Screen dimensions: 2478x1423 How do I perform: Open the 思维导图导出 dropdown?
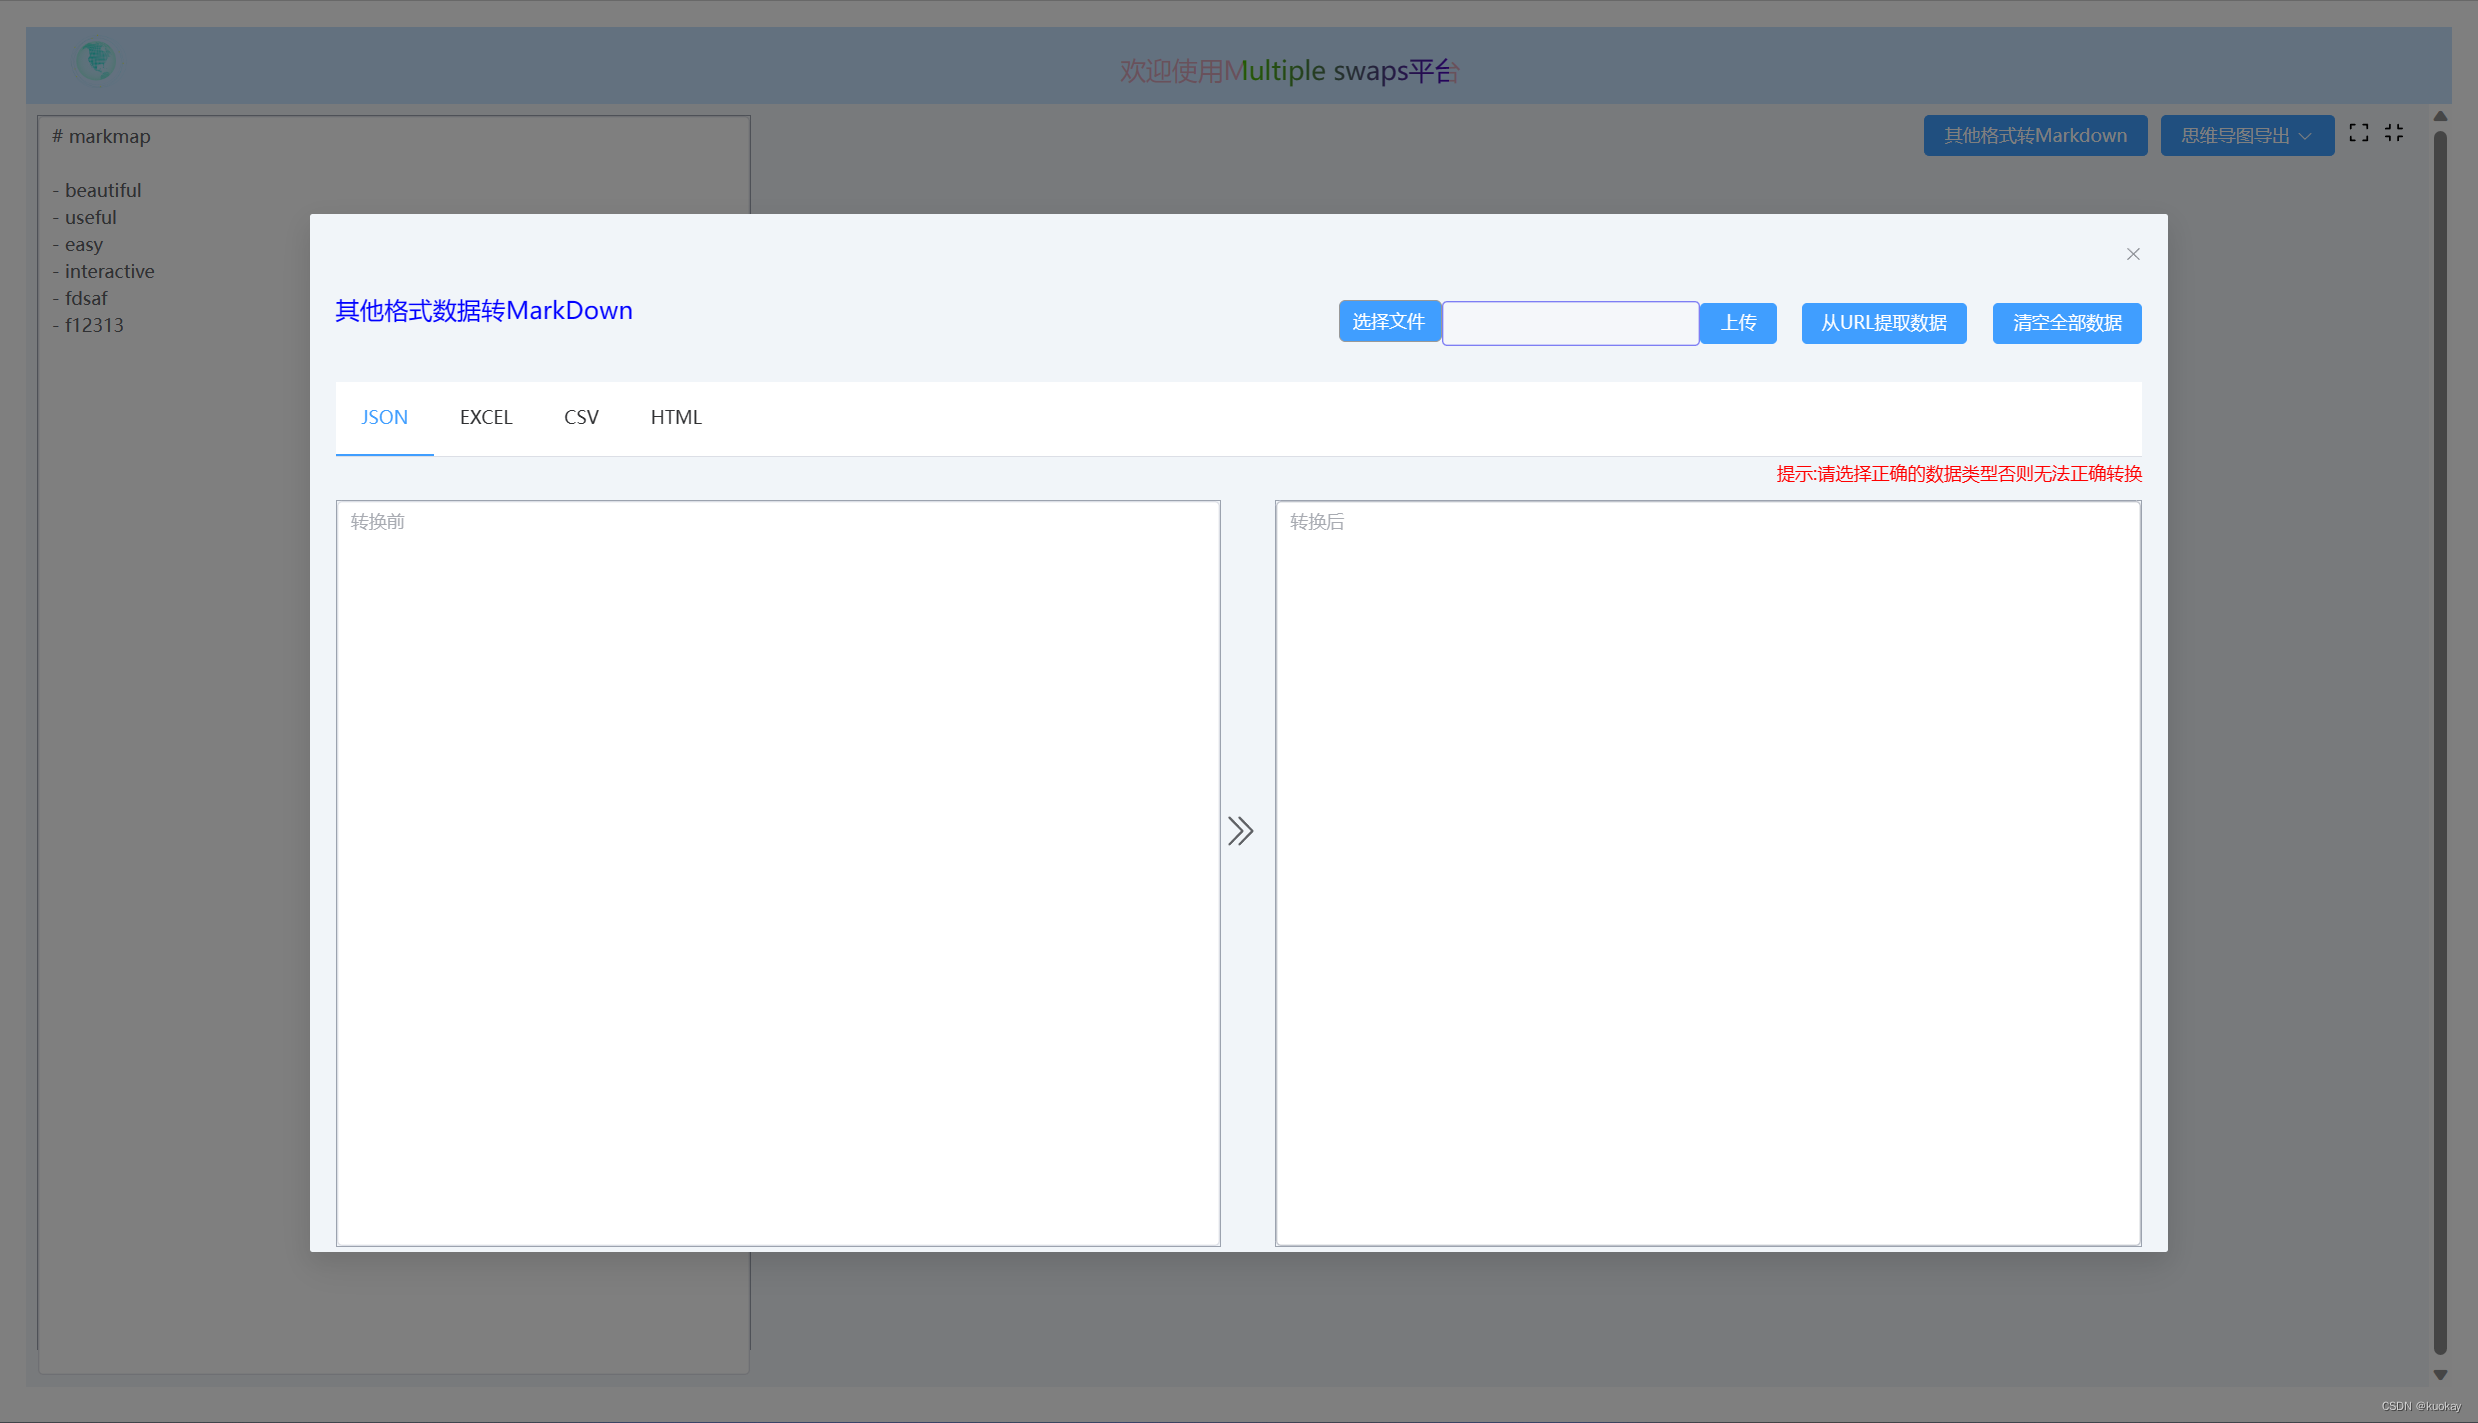(2246, 136)
